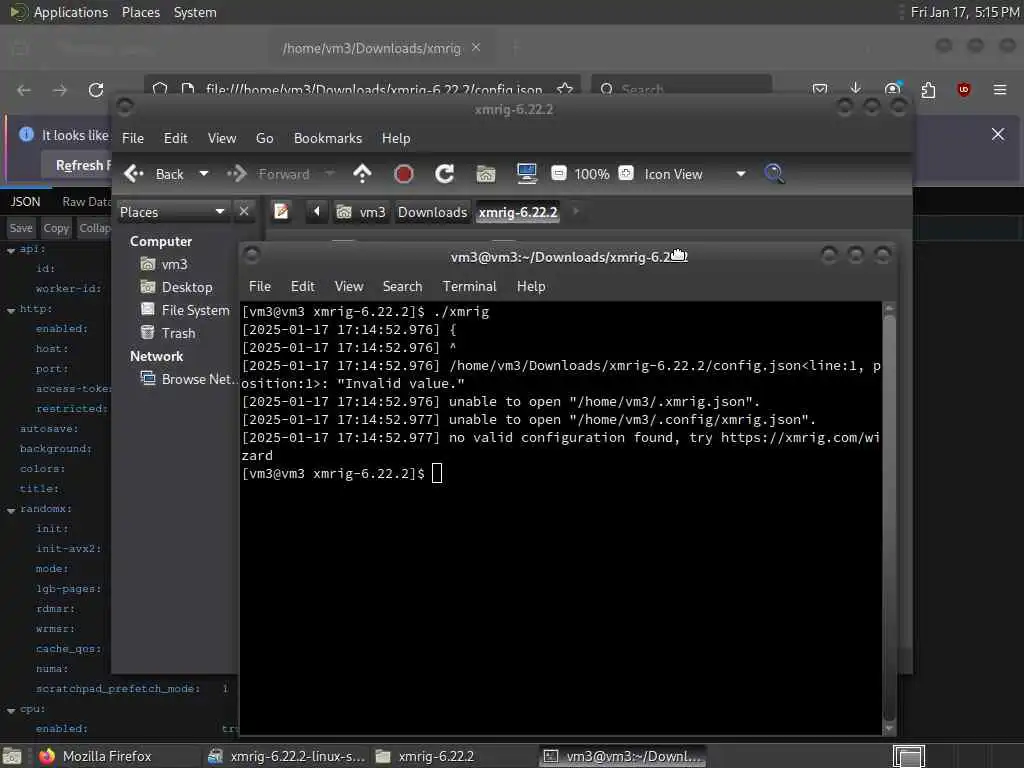Click zoom in icon after 100%
Viewport: 1024px width, 768px height.
(x=626, y=173)
